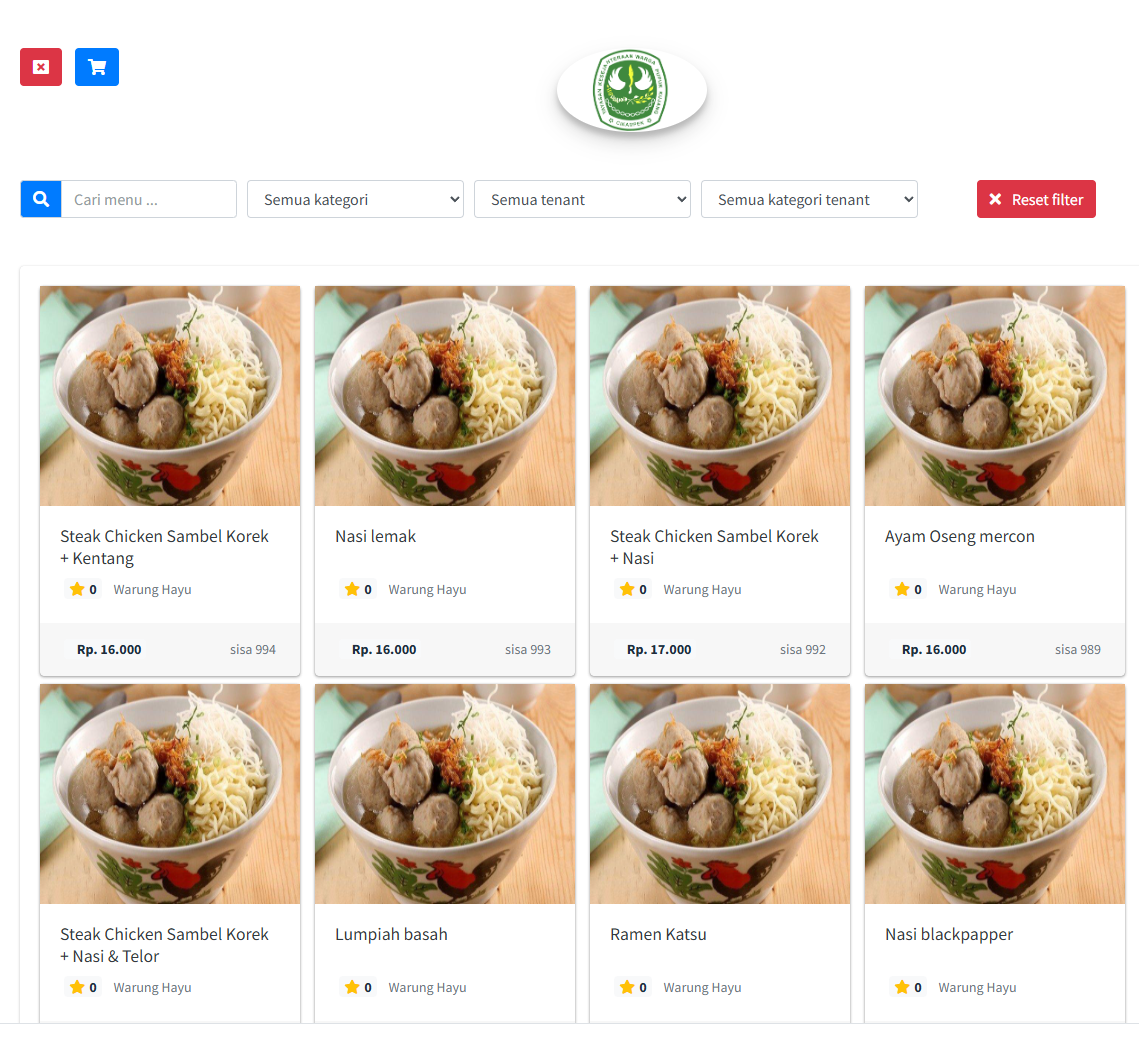This screenshot has height=1045, width=1139.
Task: Open the Semua tenant dropdown
Action: click(x=582, y=199)
